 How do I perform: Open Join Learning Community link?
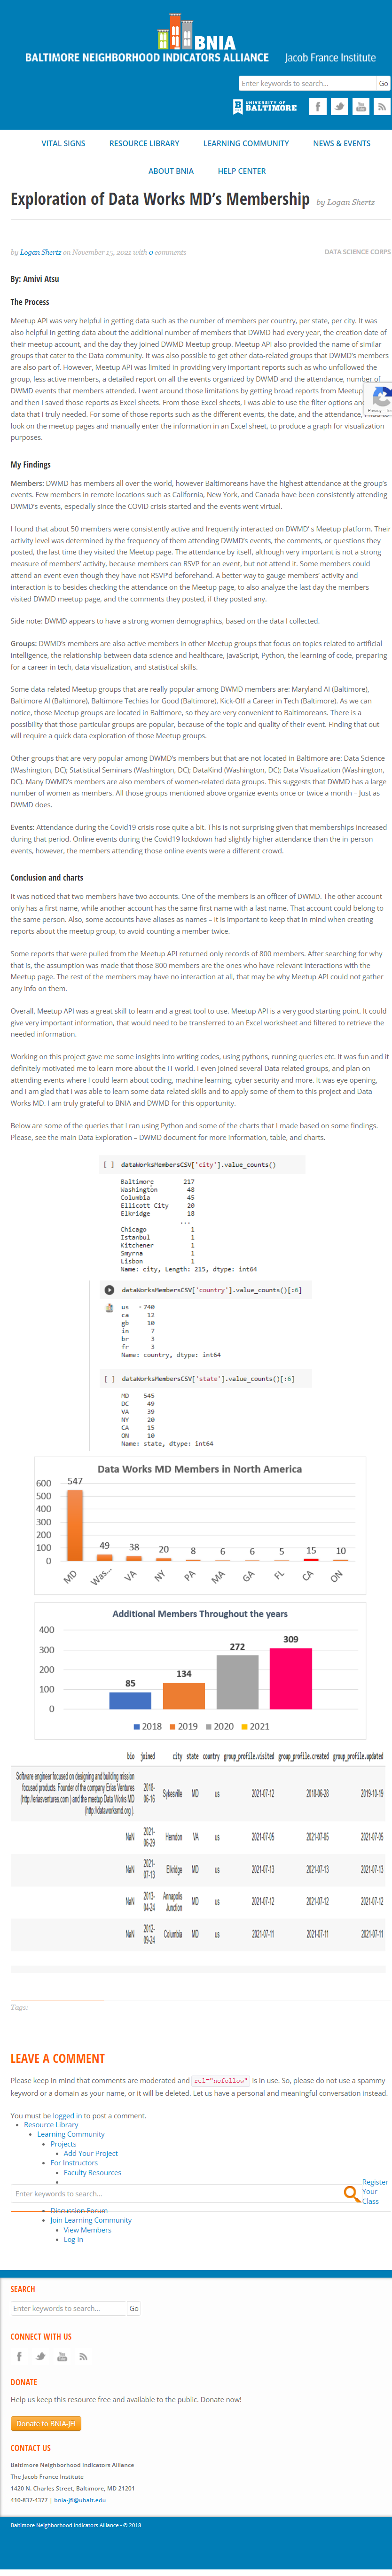(x=91, y=2220)
